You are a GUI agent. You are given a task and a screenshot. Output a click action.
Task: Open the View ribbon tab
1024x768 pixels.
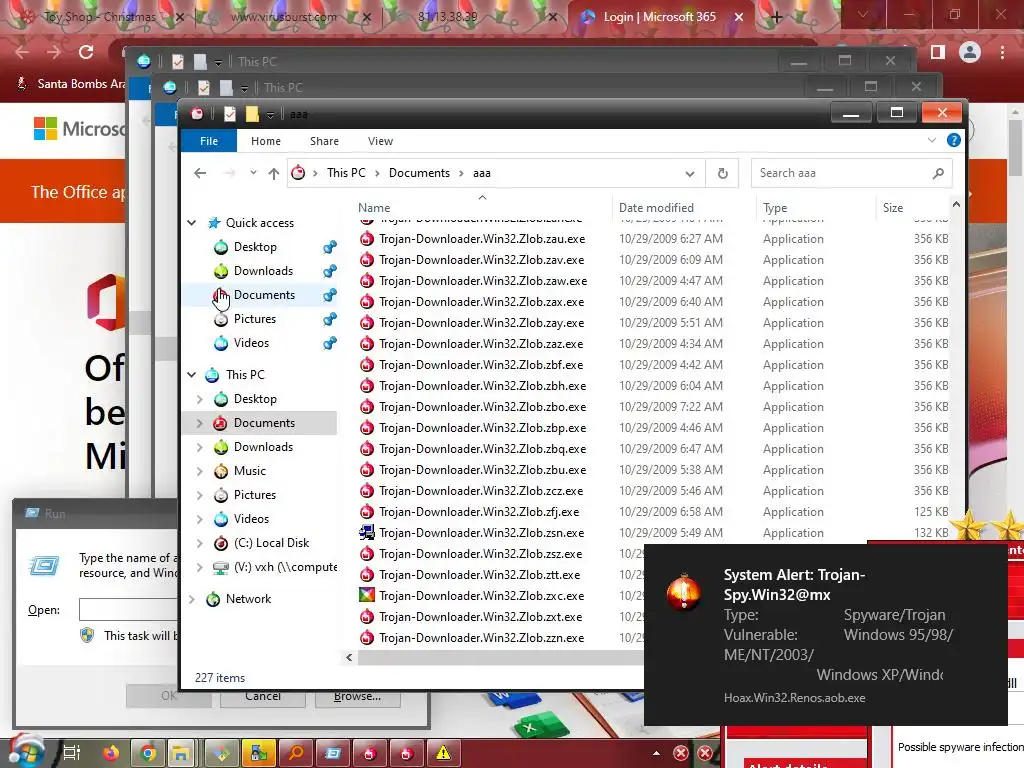(380, 141)
